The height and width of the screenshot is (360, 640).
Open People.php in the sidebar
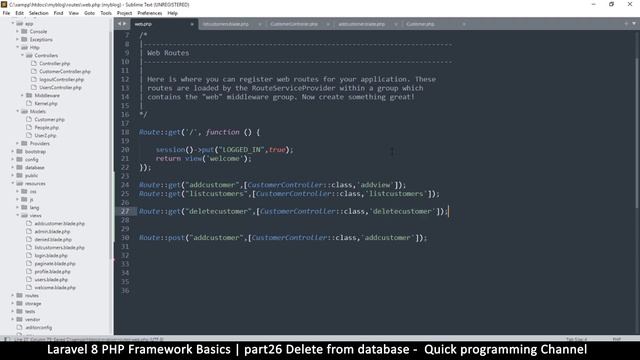click(47, 127)
